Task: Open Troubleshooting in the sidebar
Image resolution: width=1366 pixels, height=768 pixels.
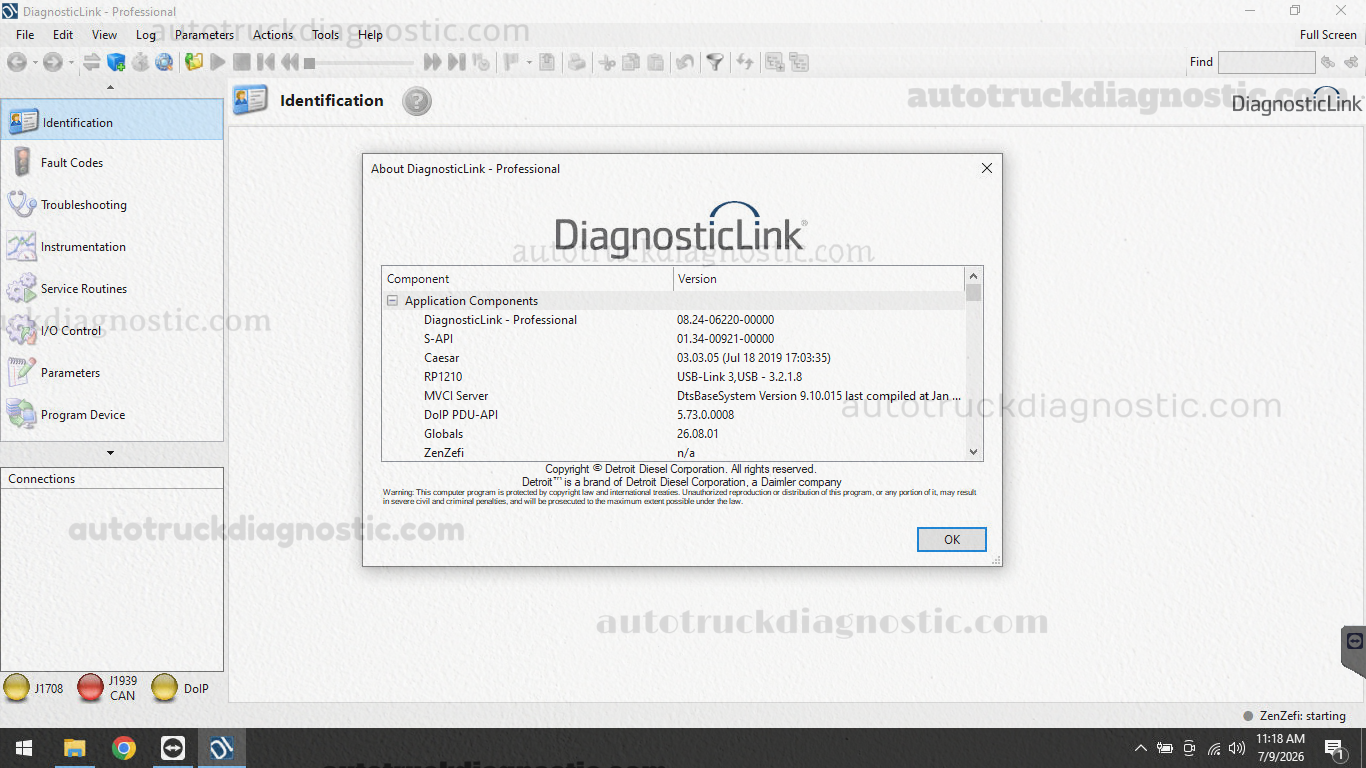Action: (112, 204)
